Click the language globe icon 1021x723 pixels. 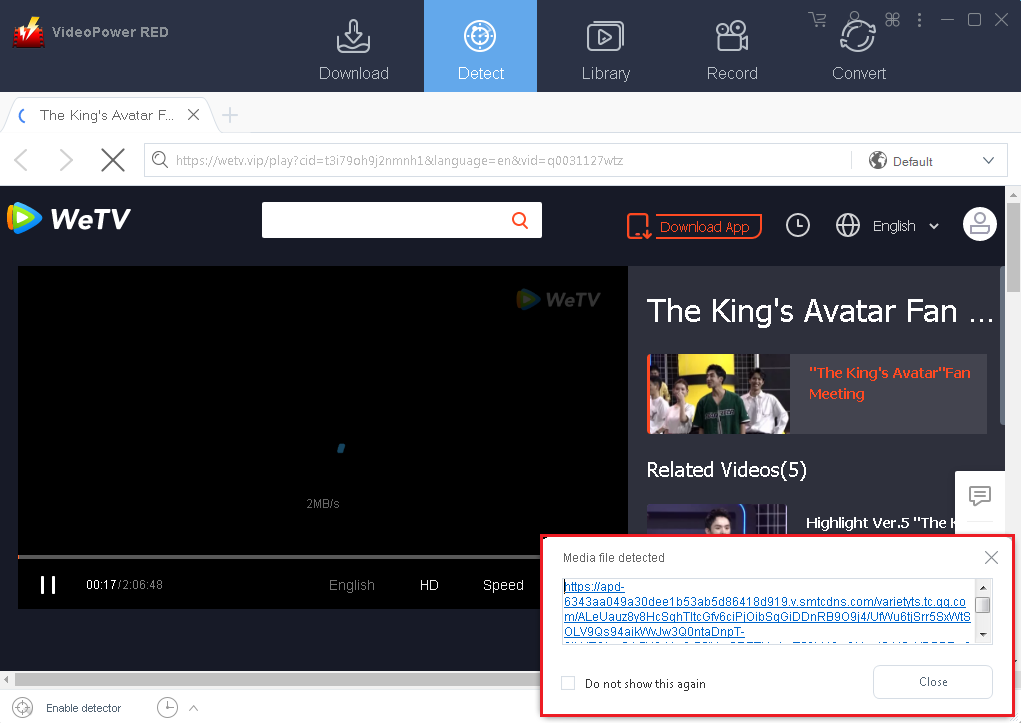[x=848, y=225]
